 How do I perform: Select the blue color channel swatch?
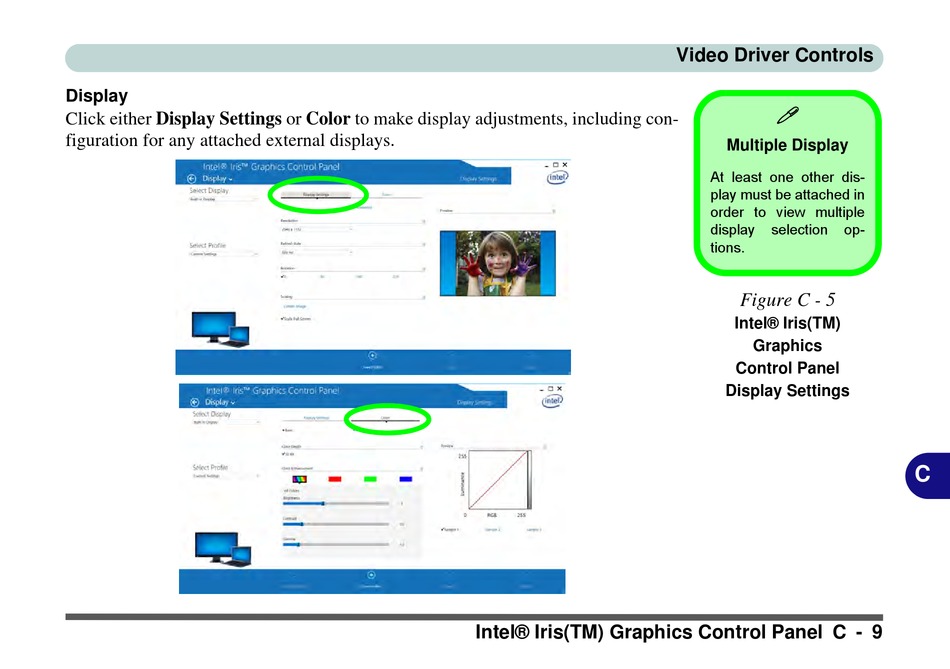point(406,479)
